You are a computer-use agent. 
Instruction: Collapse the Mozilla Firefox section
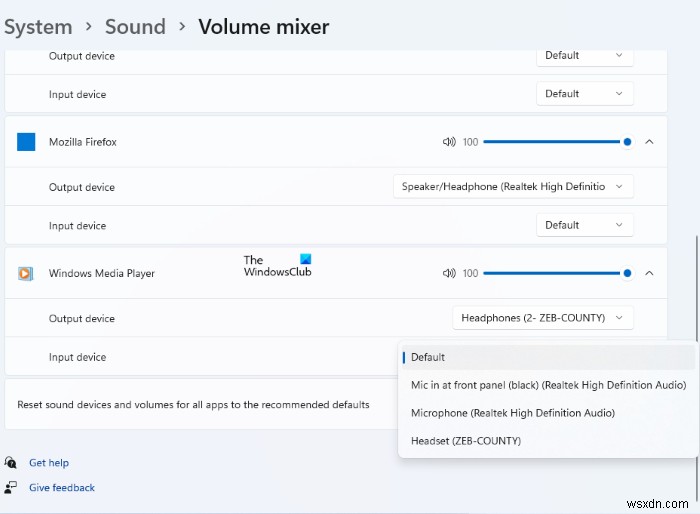click(650, 142)
